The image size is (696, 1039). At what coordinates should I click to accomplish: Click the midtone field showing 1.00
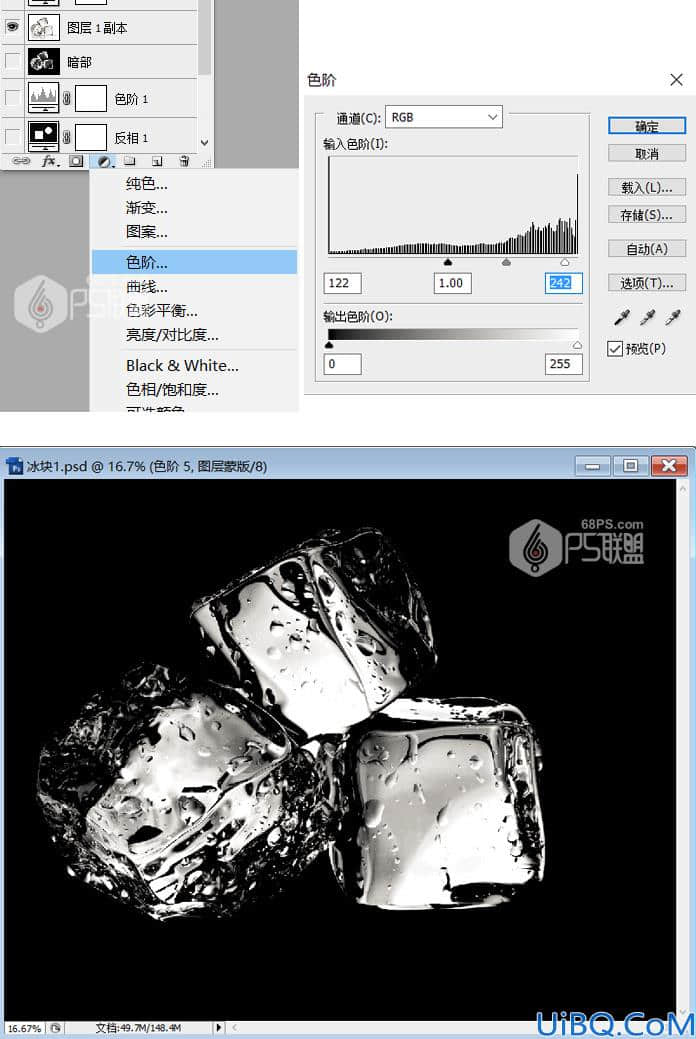pos(453,283)
